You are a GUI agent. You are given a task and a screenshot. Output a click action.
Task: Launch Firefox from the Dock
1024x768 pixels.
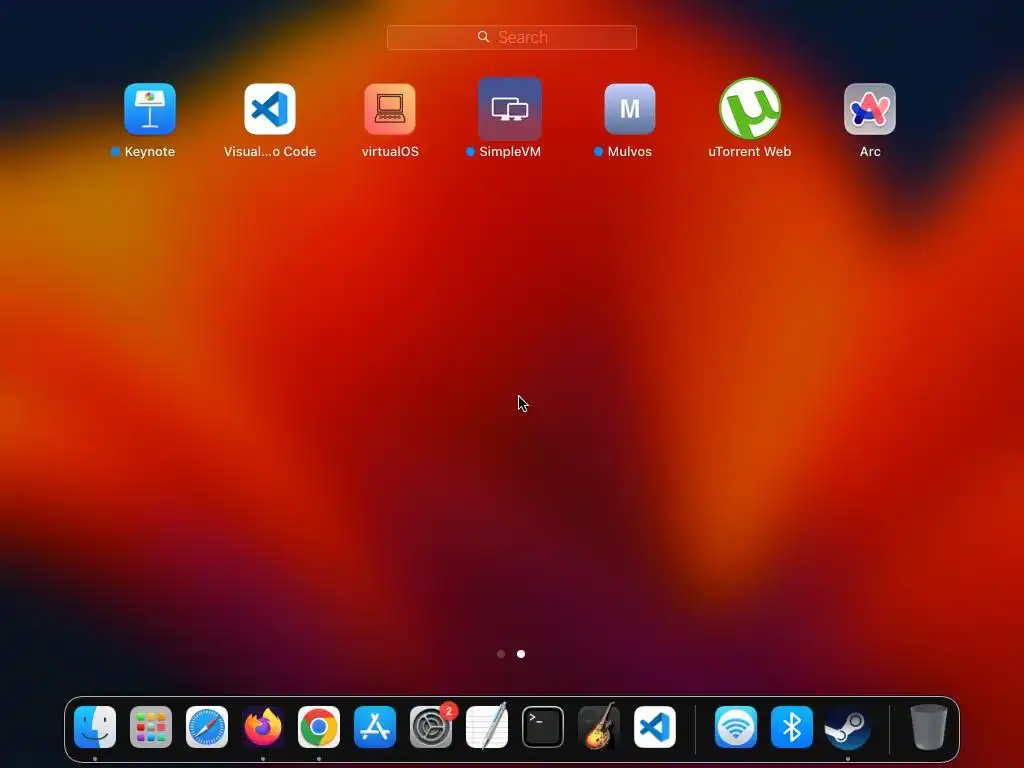(263, 727)
